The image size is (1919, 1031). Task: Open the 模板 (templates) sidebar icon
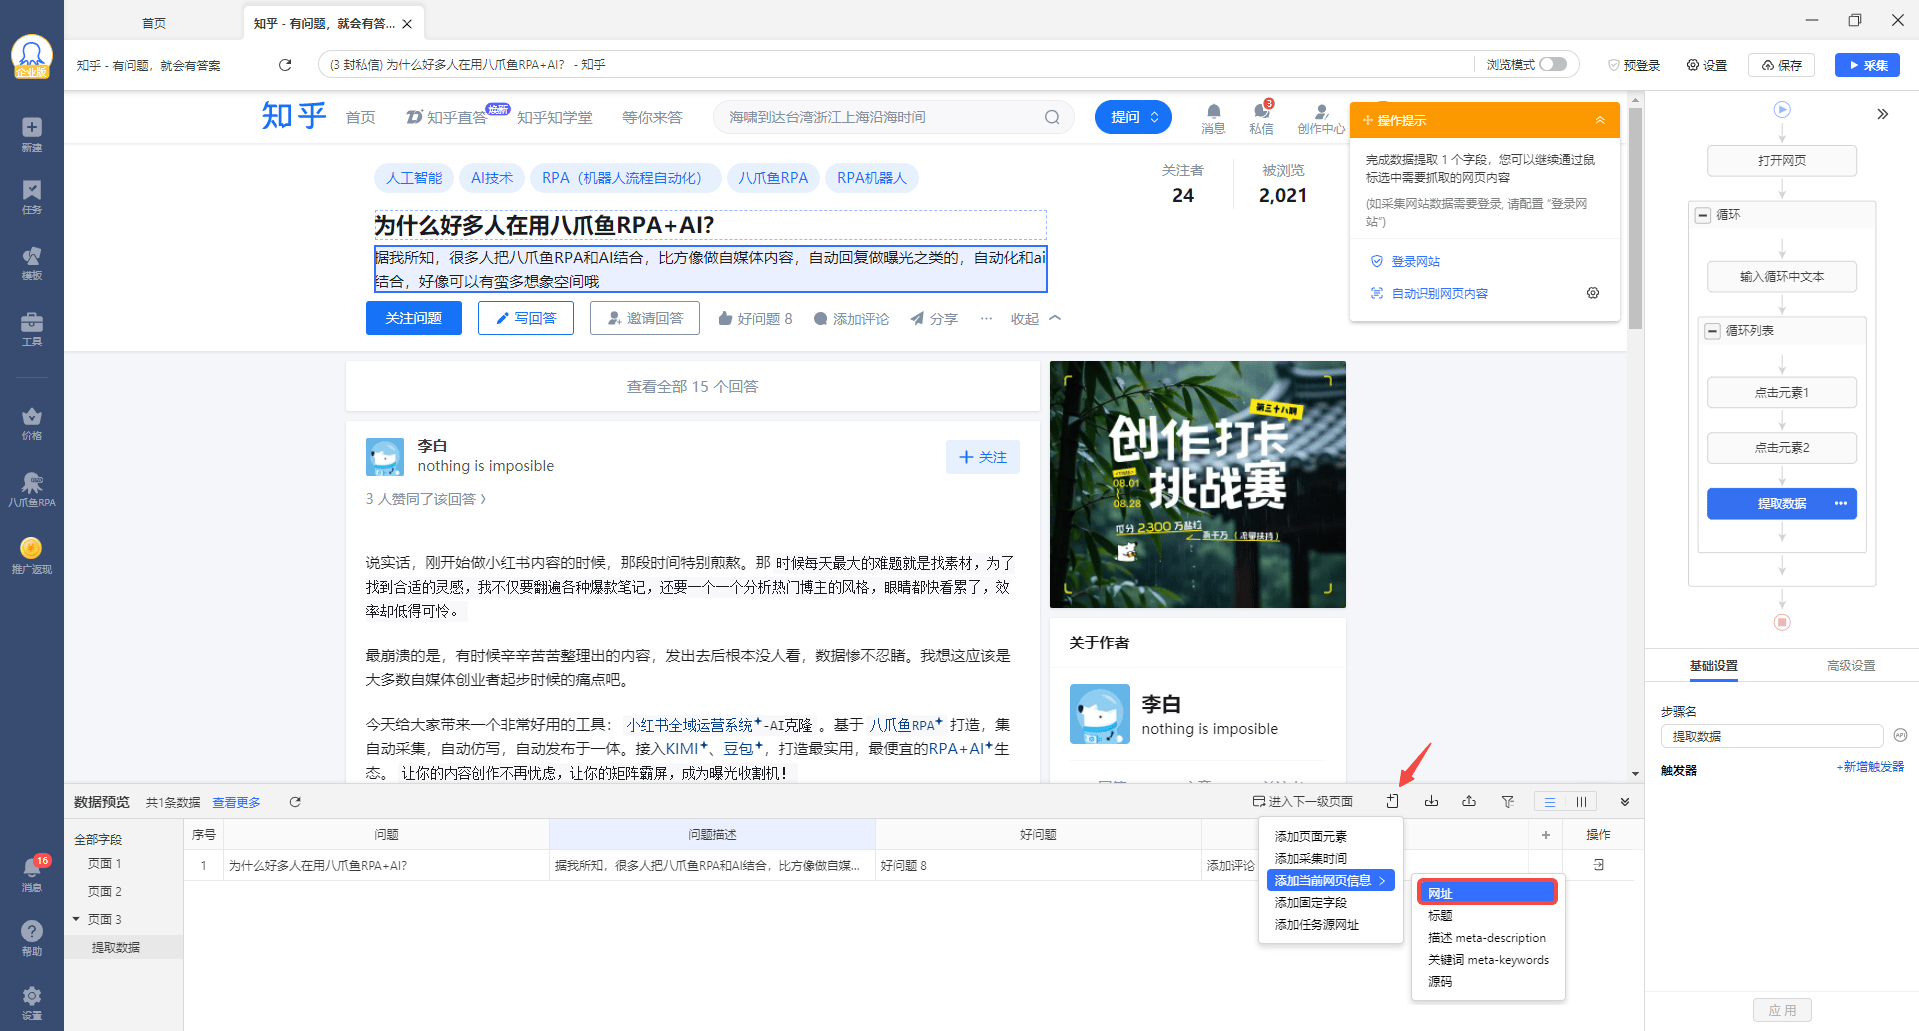pos(32,263)
